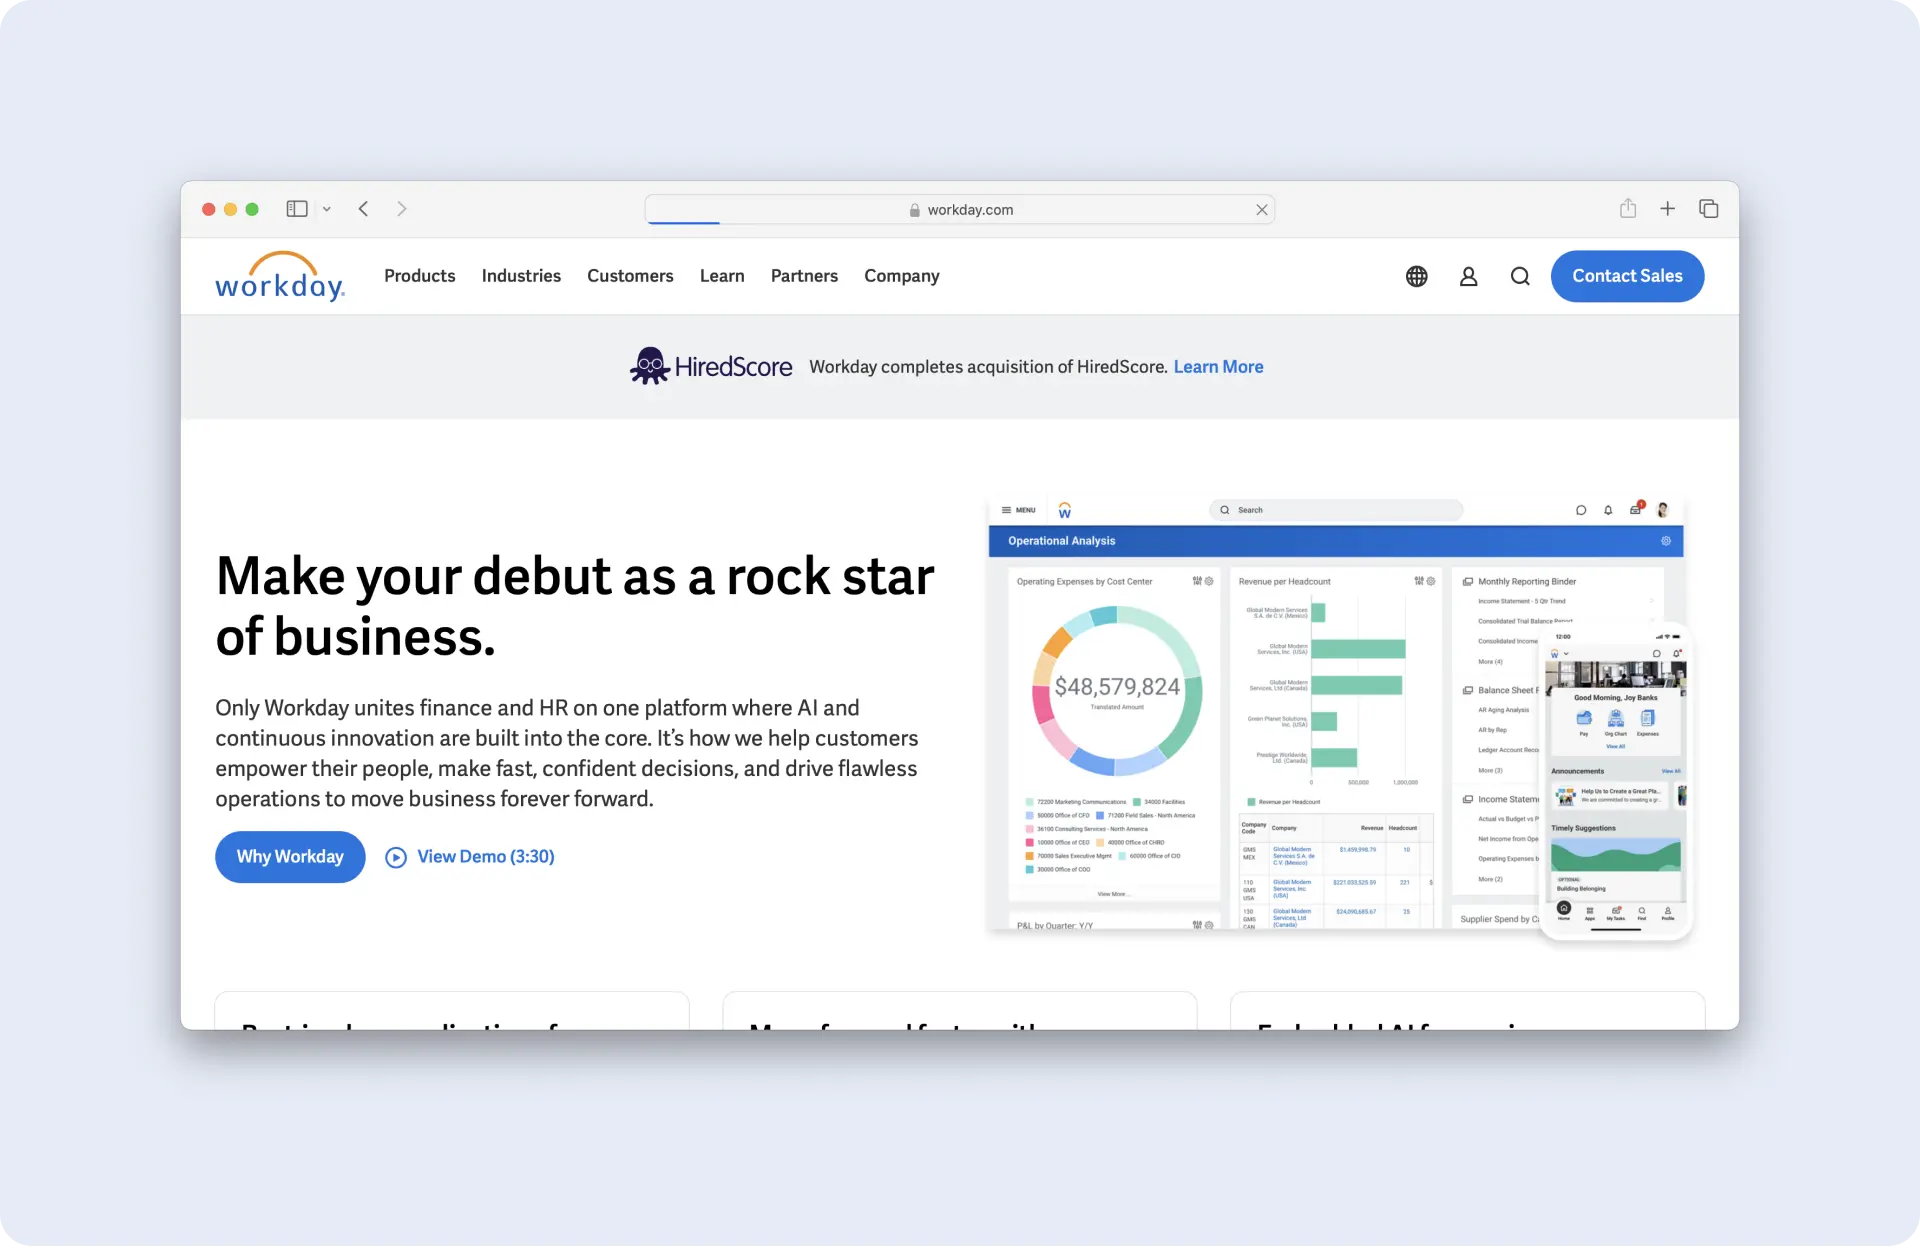
Task: Select the Company menu item
Action: pos(901,276)
